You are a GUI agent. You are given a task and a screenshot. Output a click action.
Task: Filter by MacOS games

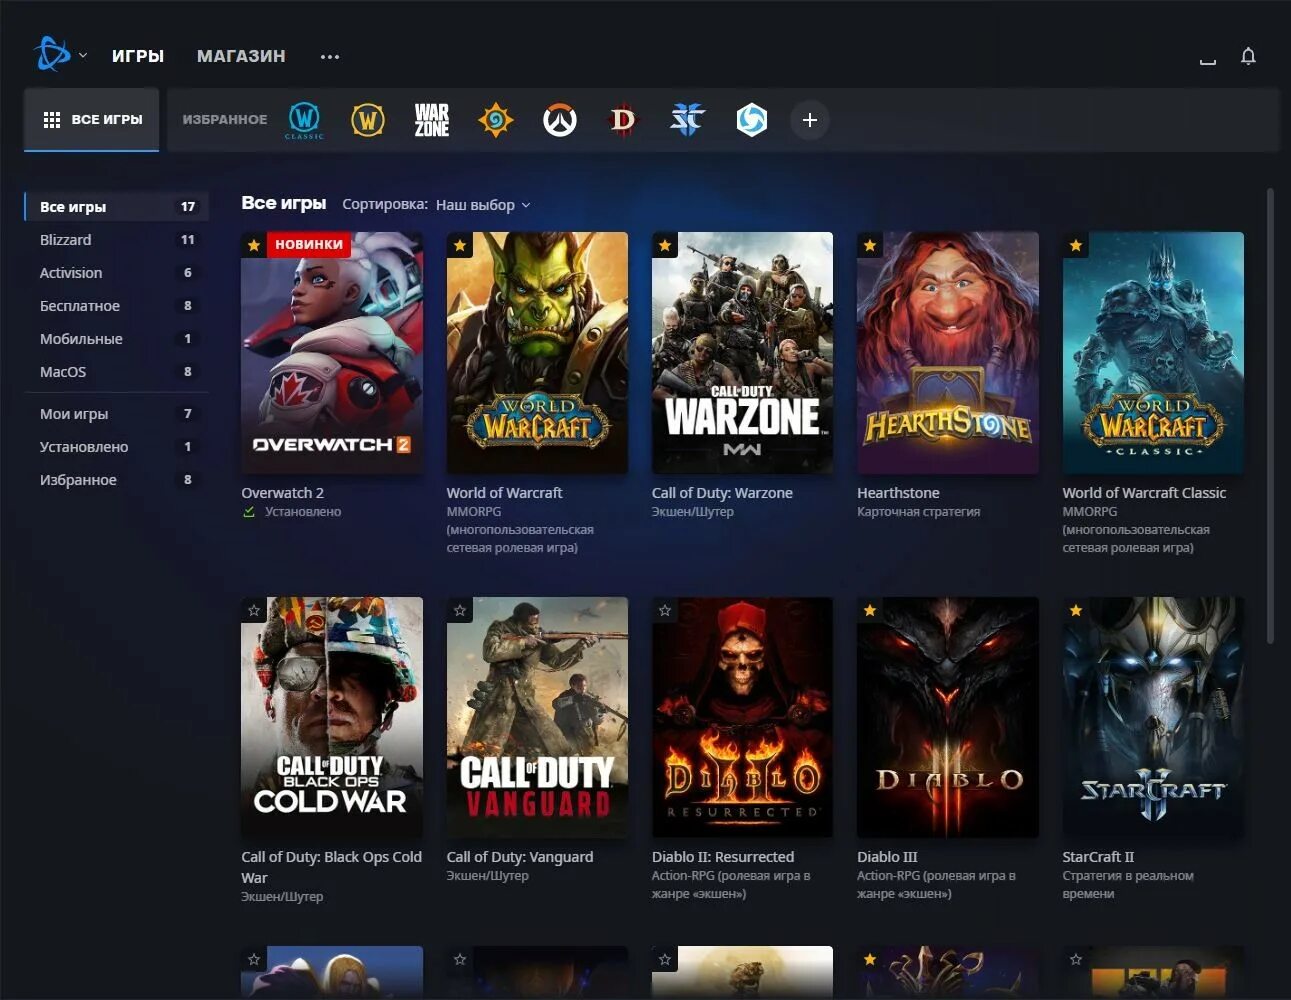[116, 372]
